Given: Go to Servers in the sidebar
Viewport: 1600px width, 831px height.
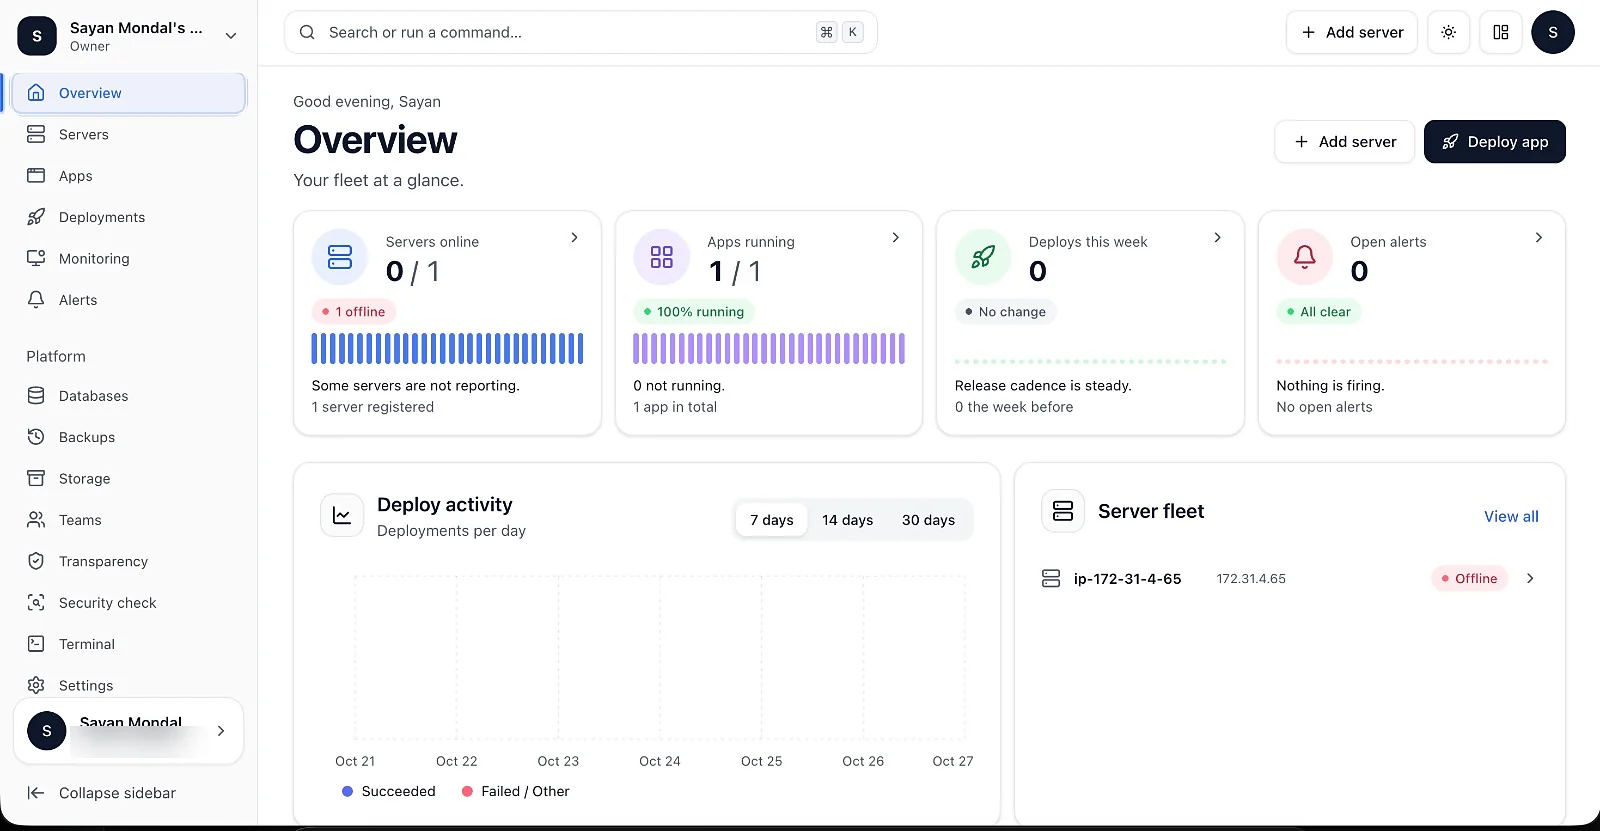Looking at the screenshot, I should click(128, 134).
